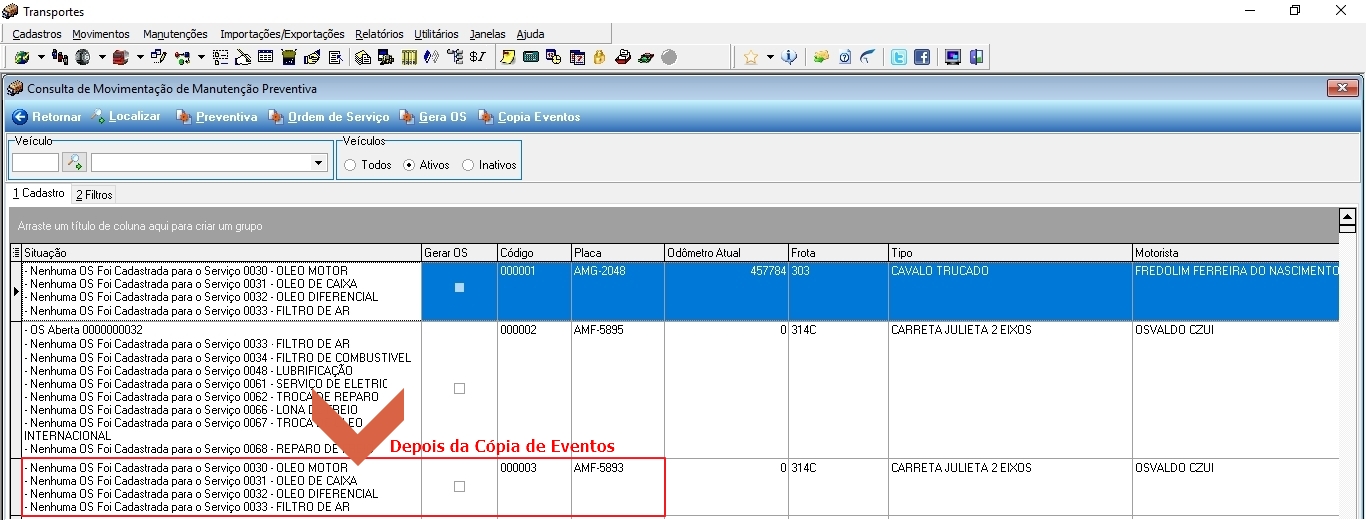Screen dimensions: 1366x520
Task: Open the tire icon in the main toolbar
Action: (83, 57)
